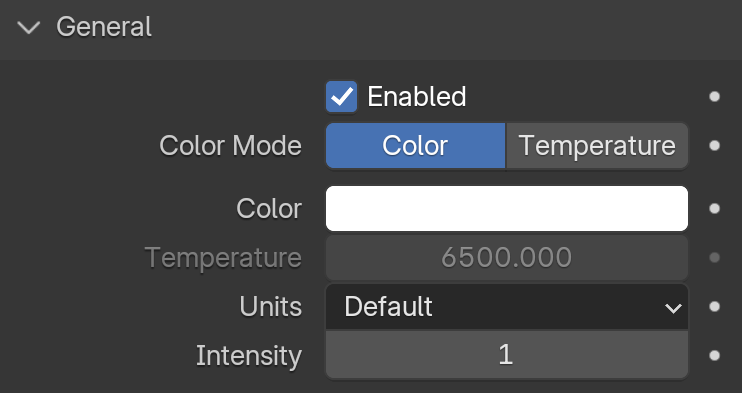The image size is (742, 393).
Task: Click the General panel header title
Action: 104,27
